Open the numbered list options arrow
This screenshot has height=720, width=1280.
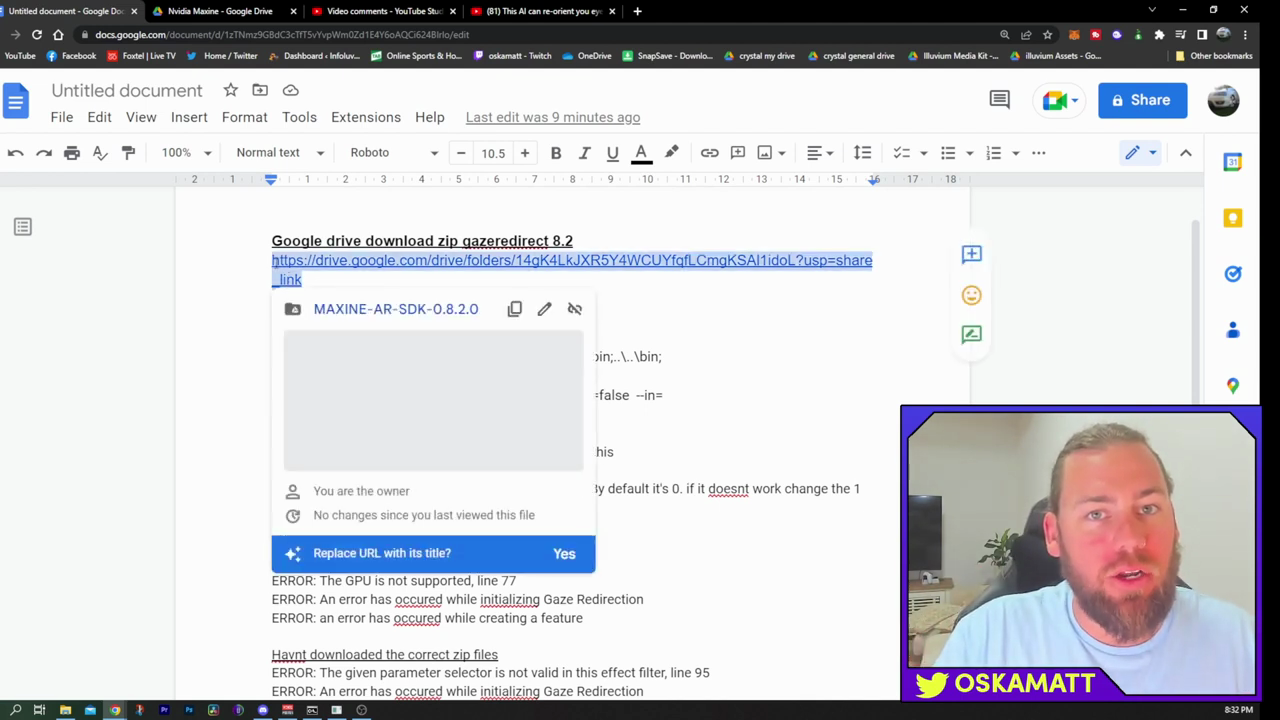point(1015,153)
